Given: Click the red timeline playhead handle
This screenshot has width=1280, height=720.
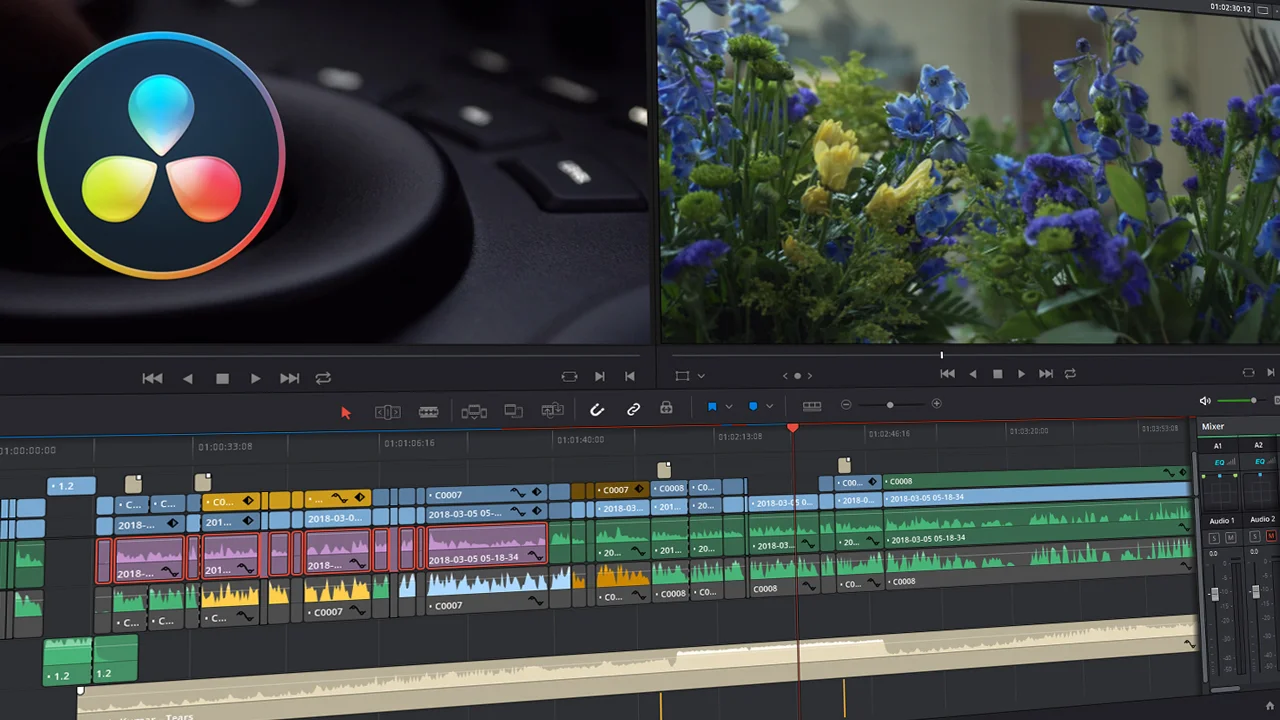Looking at the screenshot, I should pyautogui.click(x=793, y=428).
